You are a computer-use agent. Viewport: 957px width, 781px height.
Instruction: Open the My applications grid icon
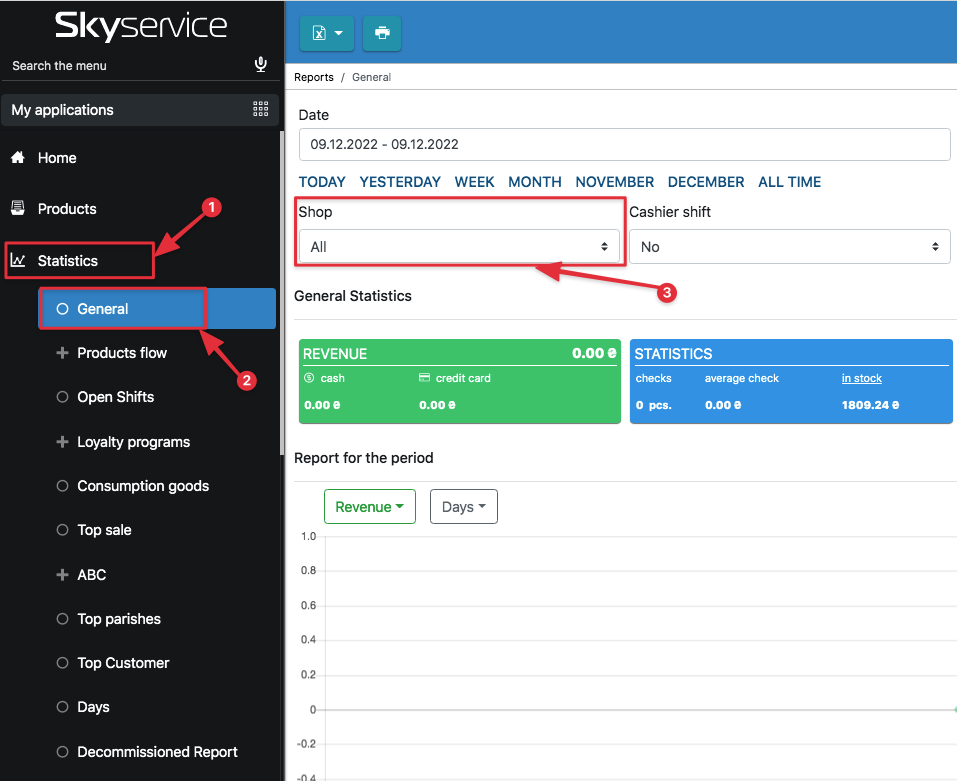tap(261, 110)
